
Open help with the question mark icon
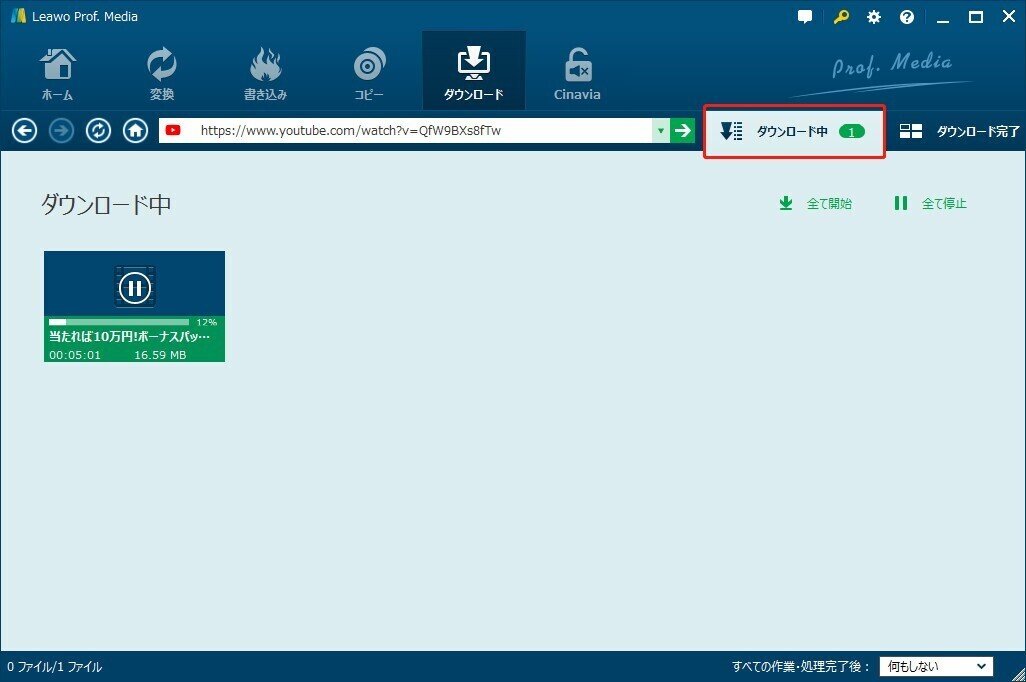[907, 17]
